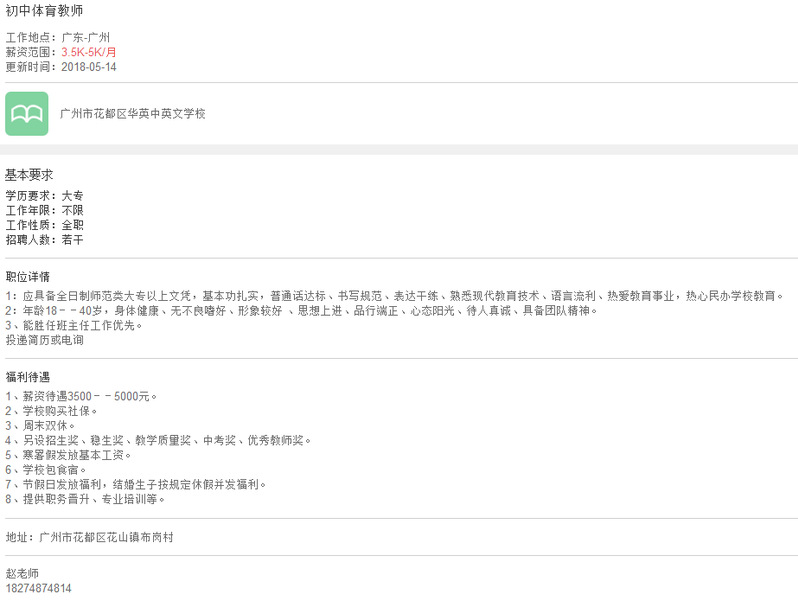Screen dimensions: 798x607
Task: Click benefit line 学校购买社保
Action: [x=51, y=411]
